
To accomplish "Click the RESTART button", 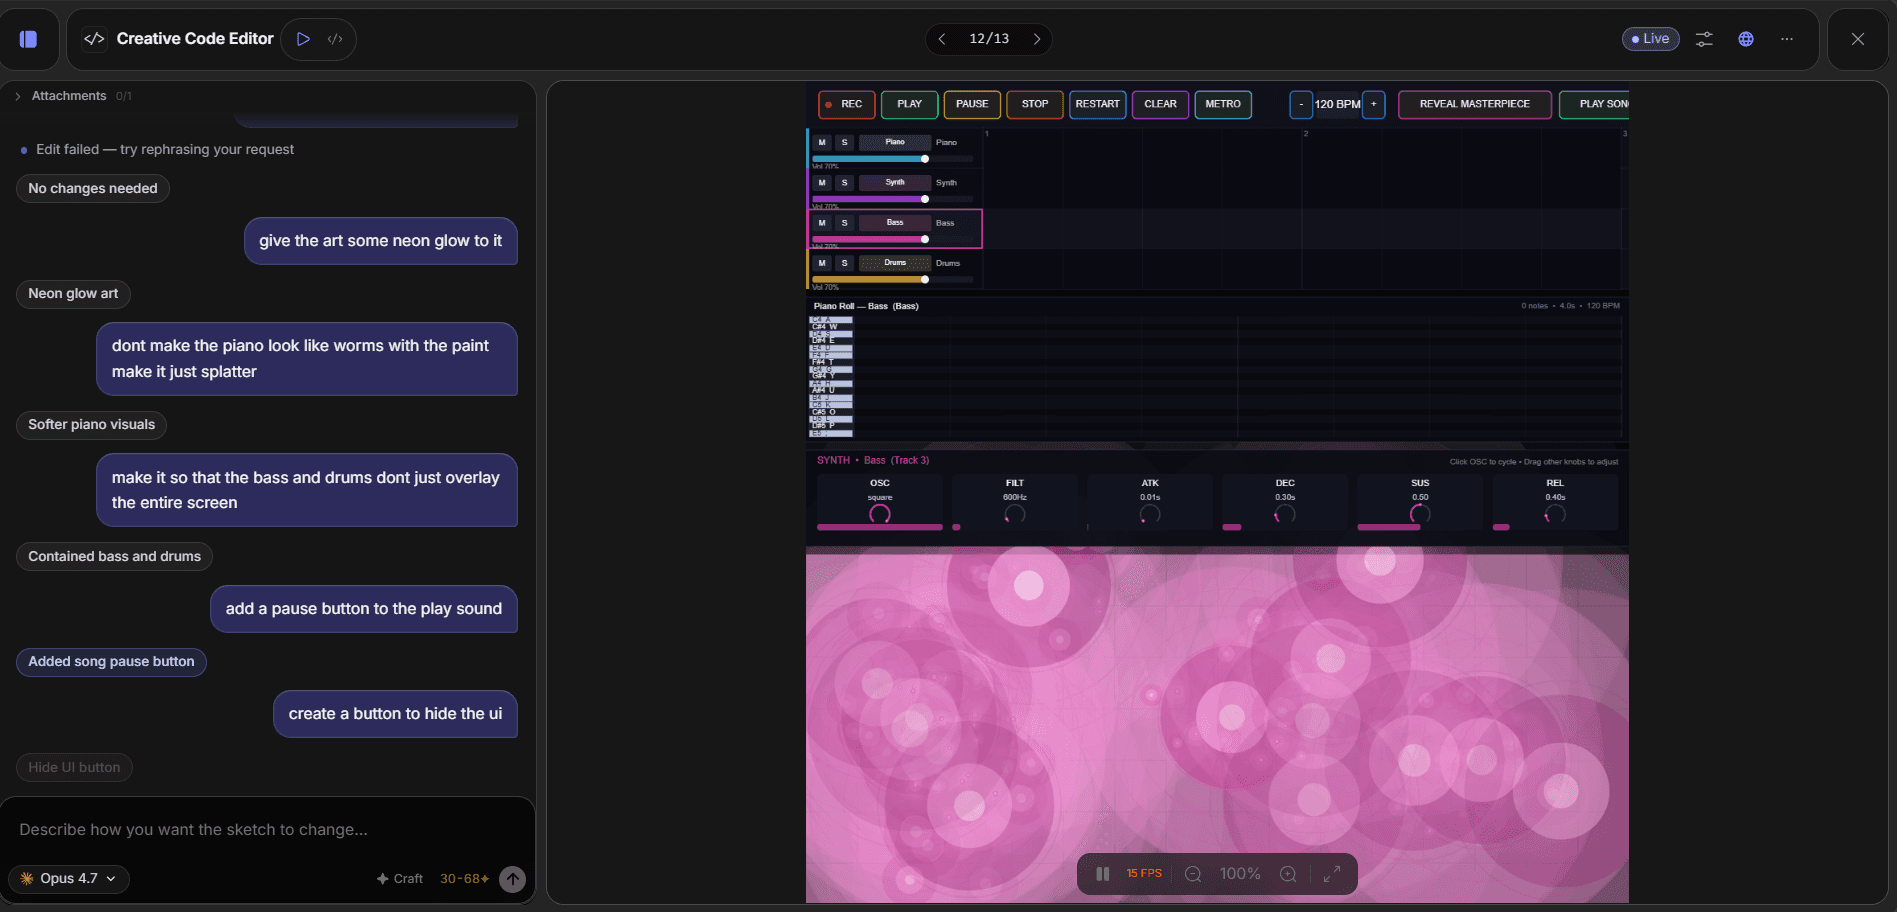I will tap(1098, 104).
